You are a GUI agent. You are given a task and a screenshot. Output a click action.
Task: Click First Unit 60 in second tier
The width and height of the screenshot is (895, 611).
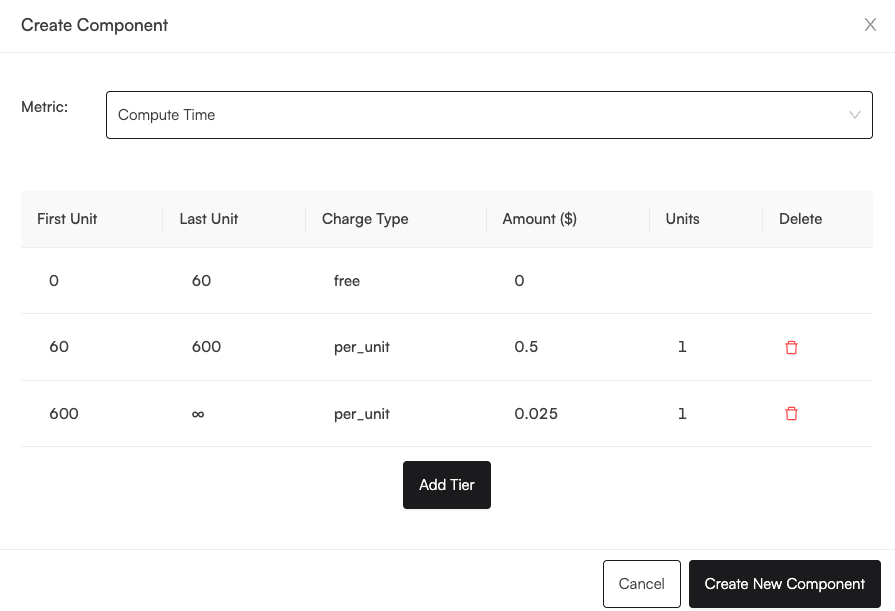59,347
